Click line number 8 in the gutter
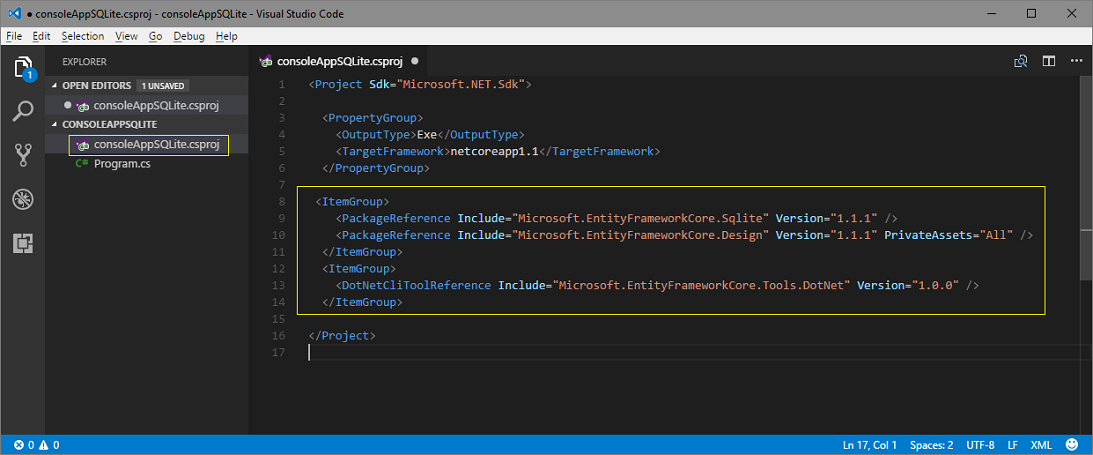Viewport: 1093px width, 455px height. pos(282,201)
